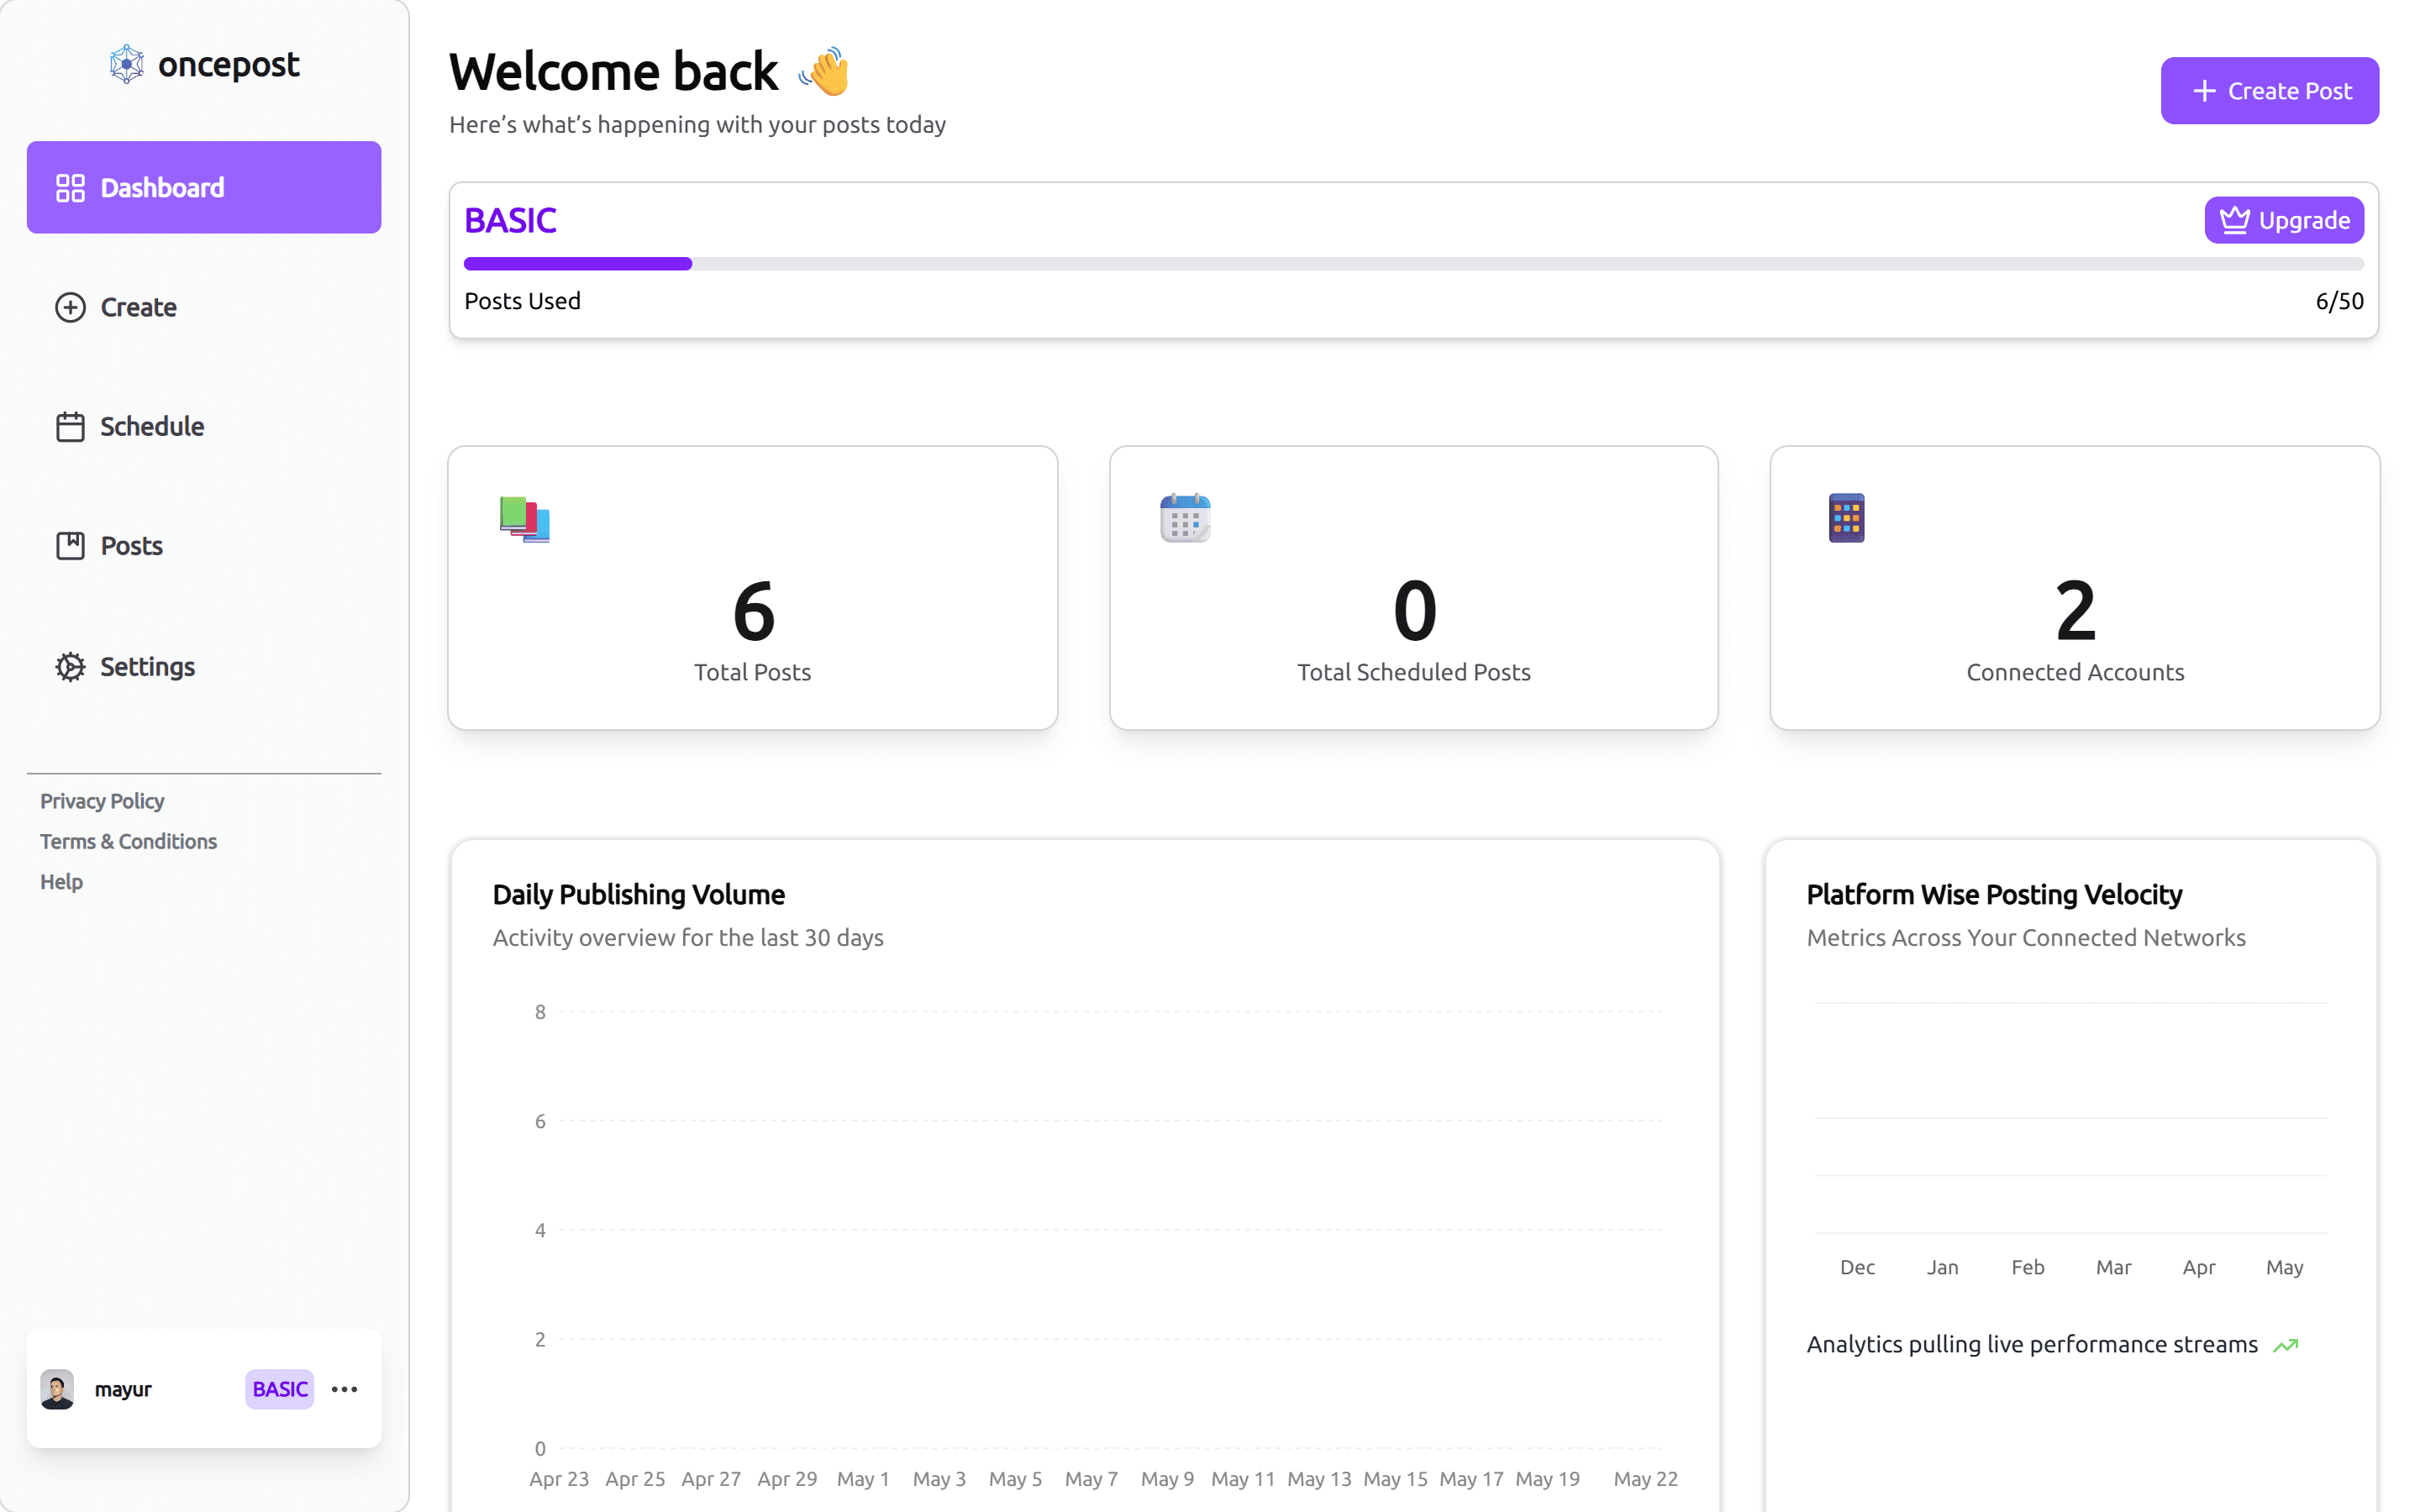Image resolution: width=2420 pixels, height=1512 pixels.
Task: Click the calendar icon on Scheduled Posts card
Action: 1185,518
